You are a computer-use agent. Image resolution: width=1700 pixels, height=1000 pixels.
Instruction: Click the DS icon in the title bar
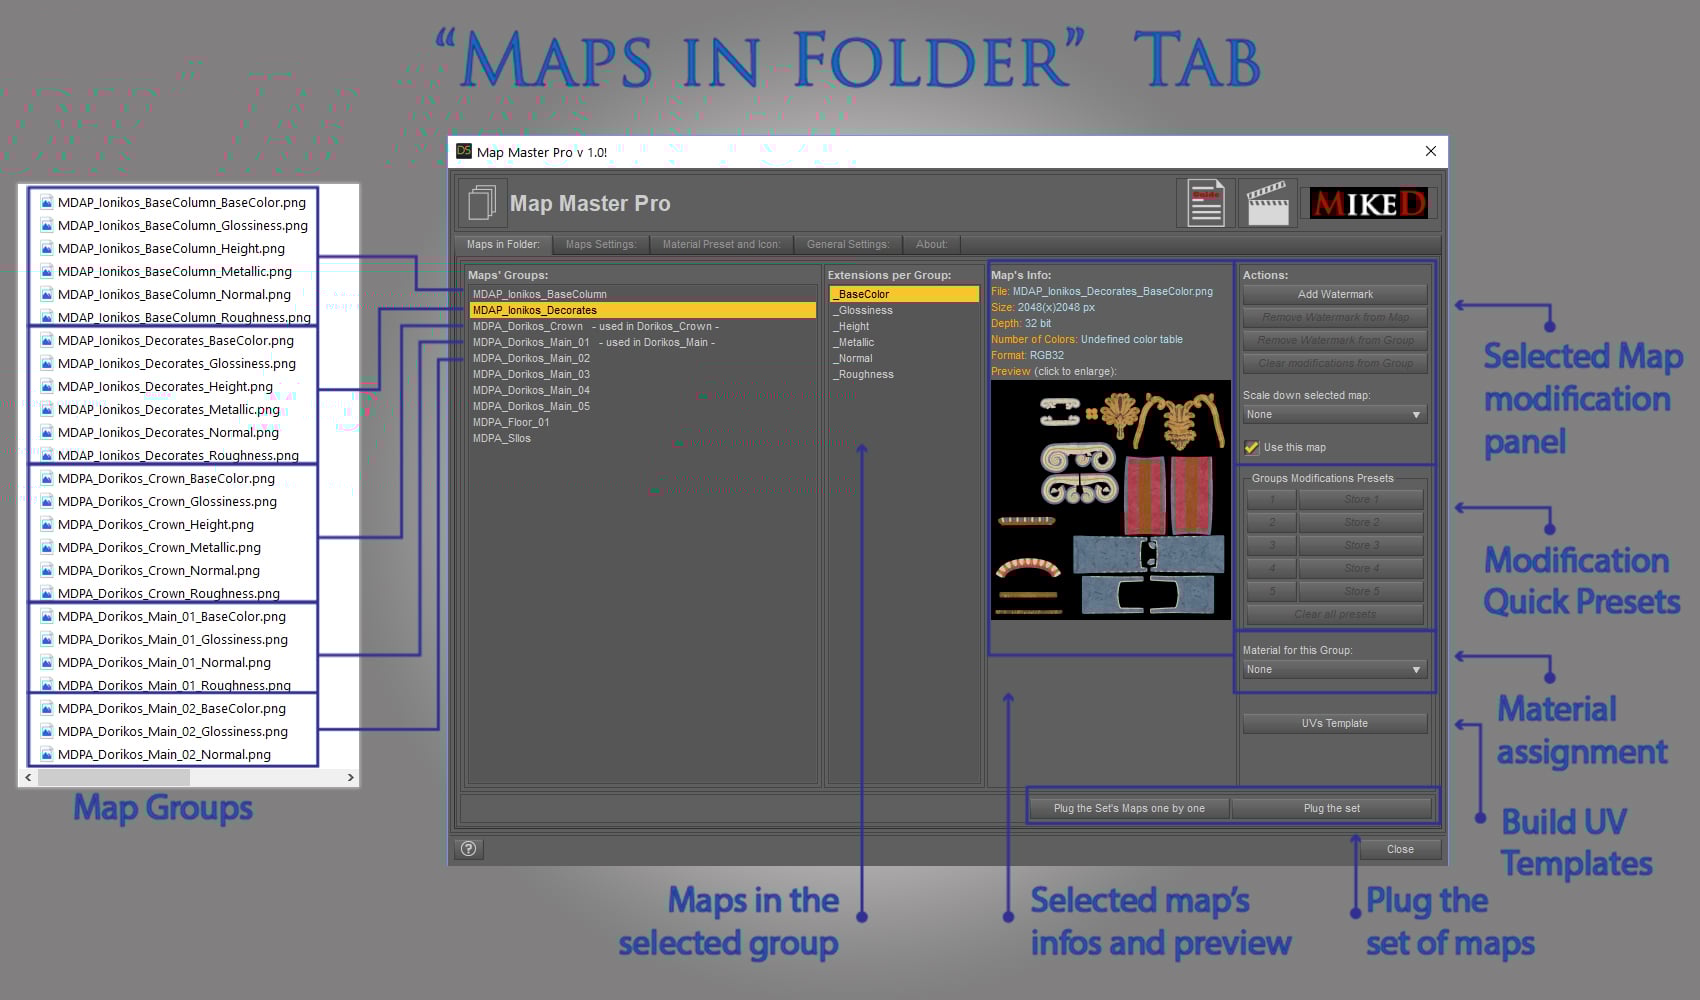click(x=463, y=151)
